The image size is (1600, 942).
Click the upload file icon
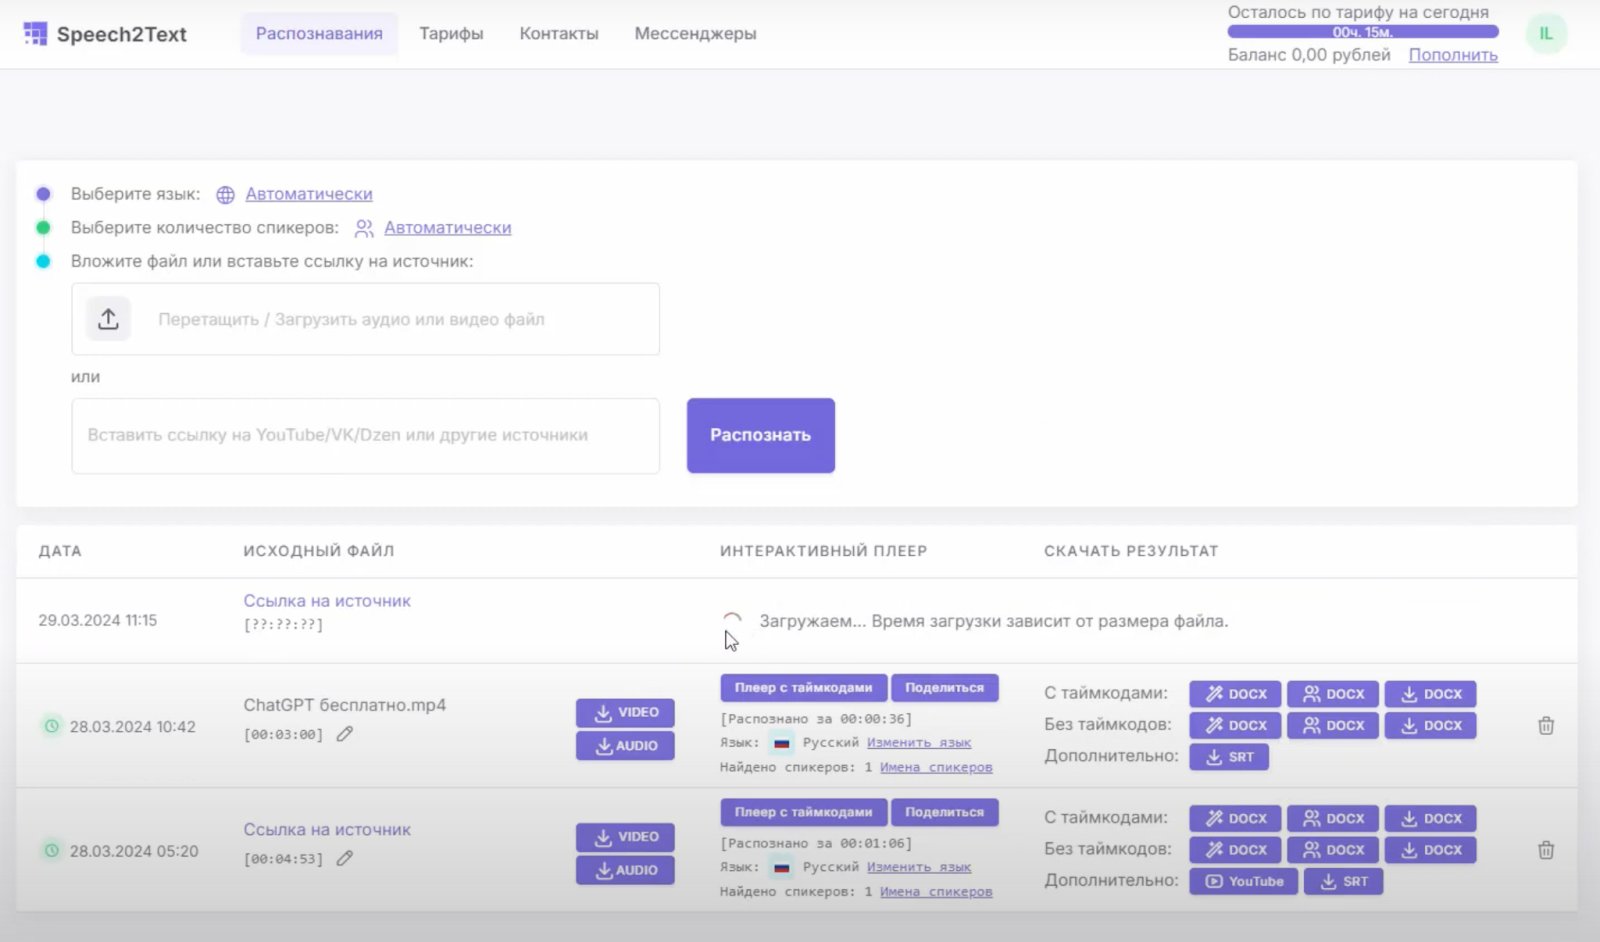[108, 319]
